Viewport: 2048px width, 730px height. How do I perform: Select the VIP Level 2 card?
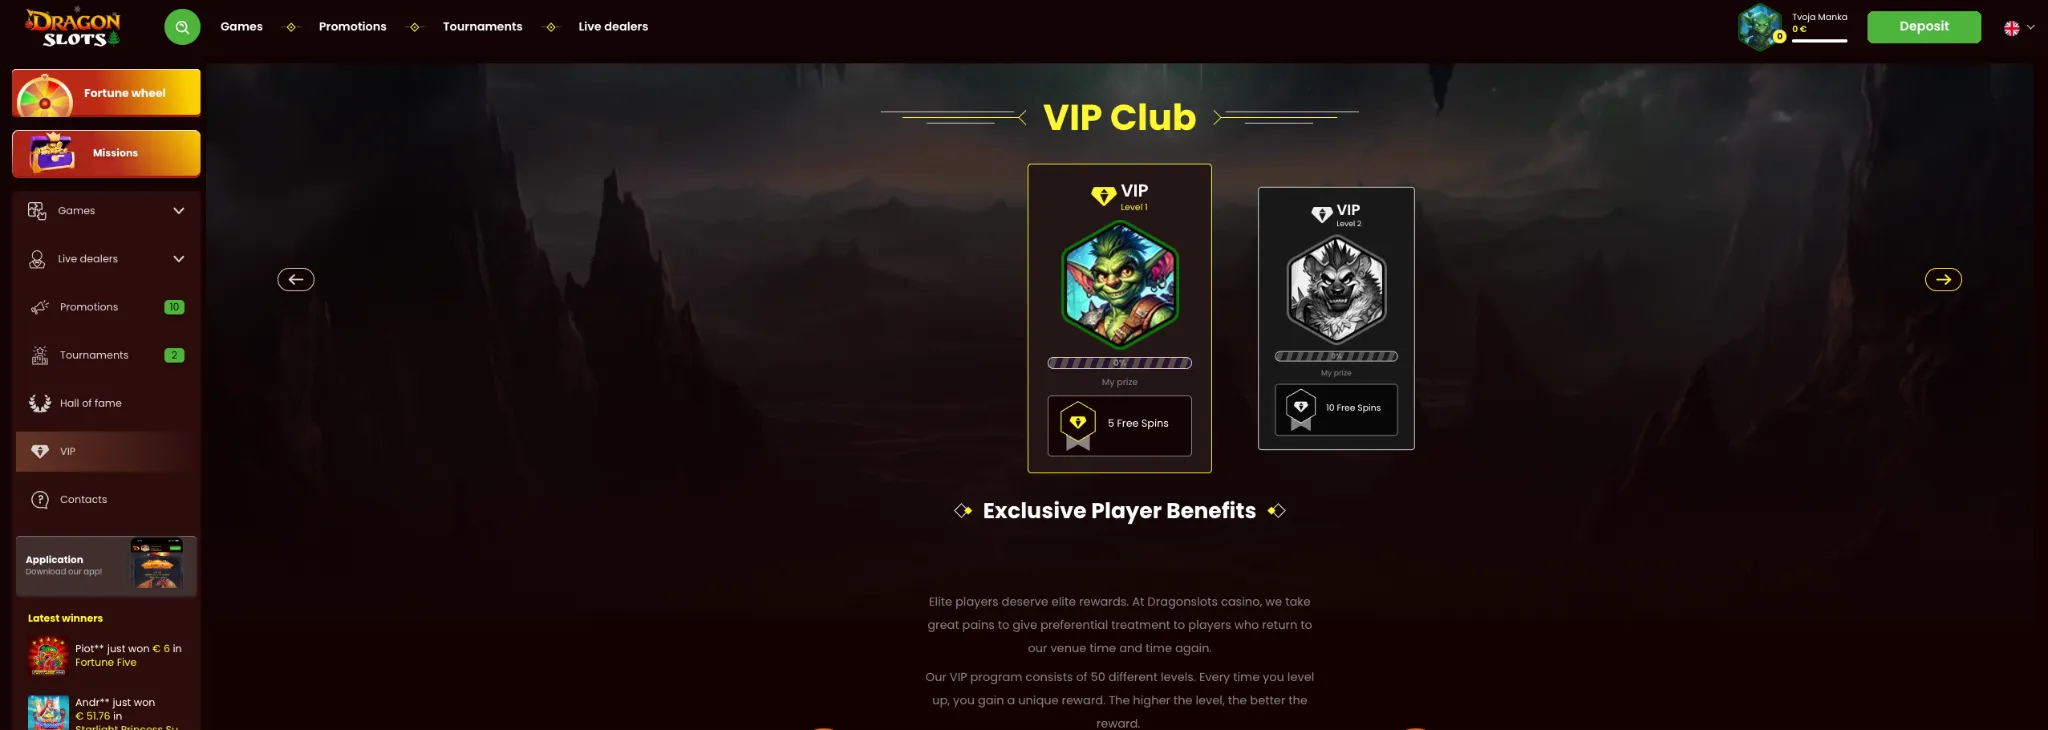pos(1336,318)
